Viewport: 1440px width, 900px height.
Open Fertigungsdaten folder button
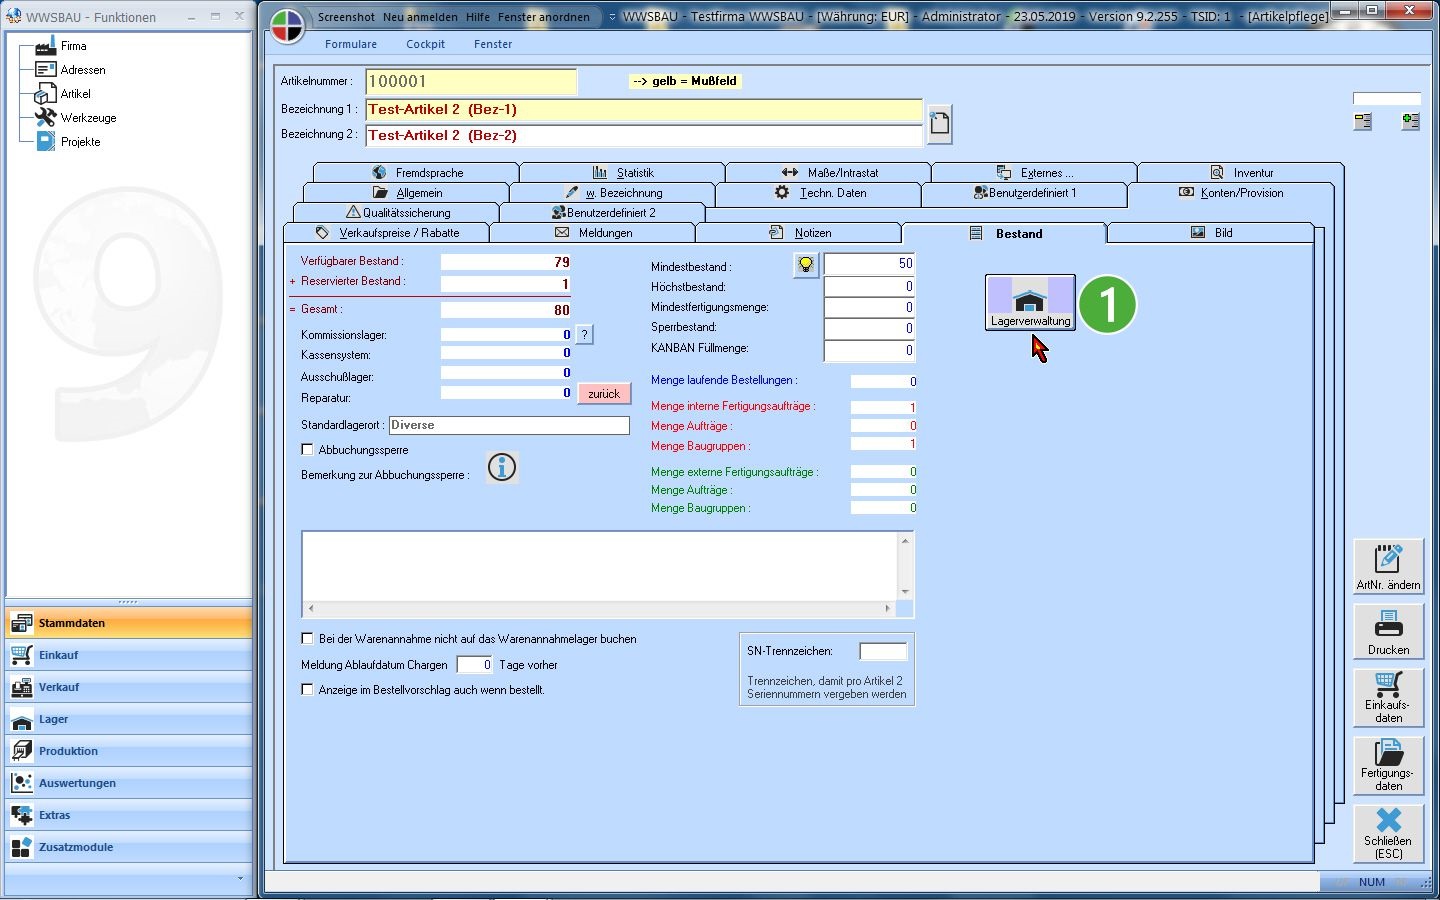point(1388,765)
